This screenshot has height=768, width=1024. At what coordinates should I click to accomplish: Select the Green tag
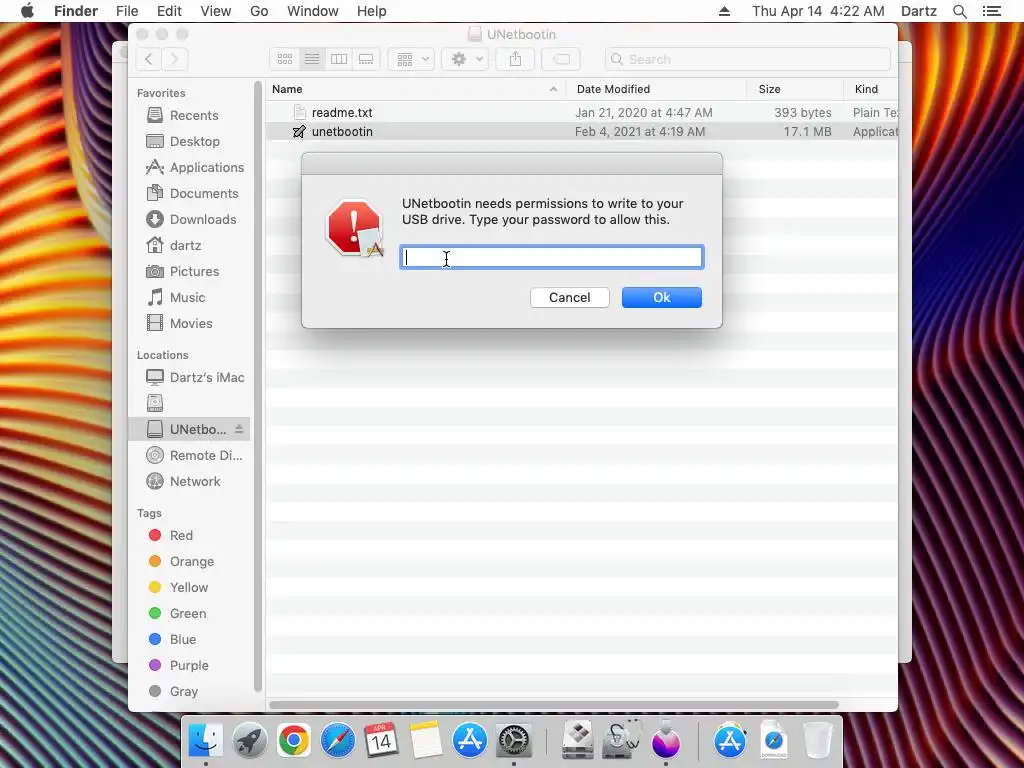tap(177, 614)
